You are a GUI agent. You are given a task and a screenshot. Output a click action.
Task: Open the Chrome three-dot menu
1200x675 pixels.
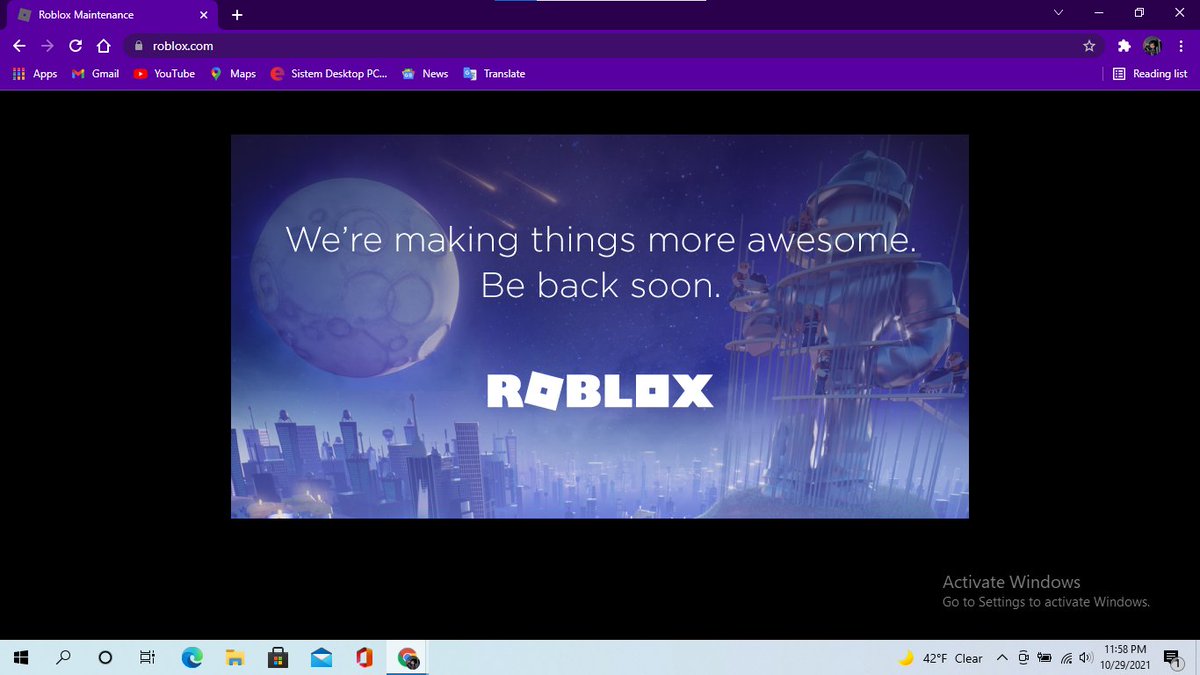(1181, 46)
